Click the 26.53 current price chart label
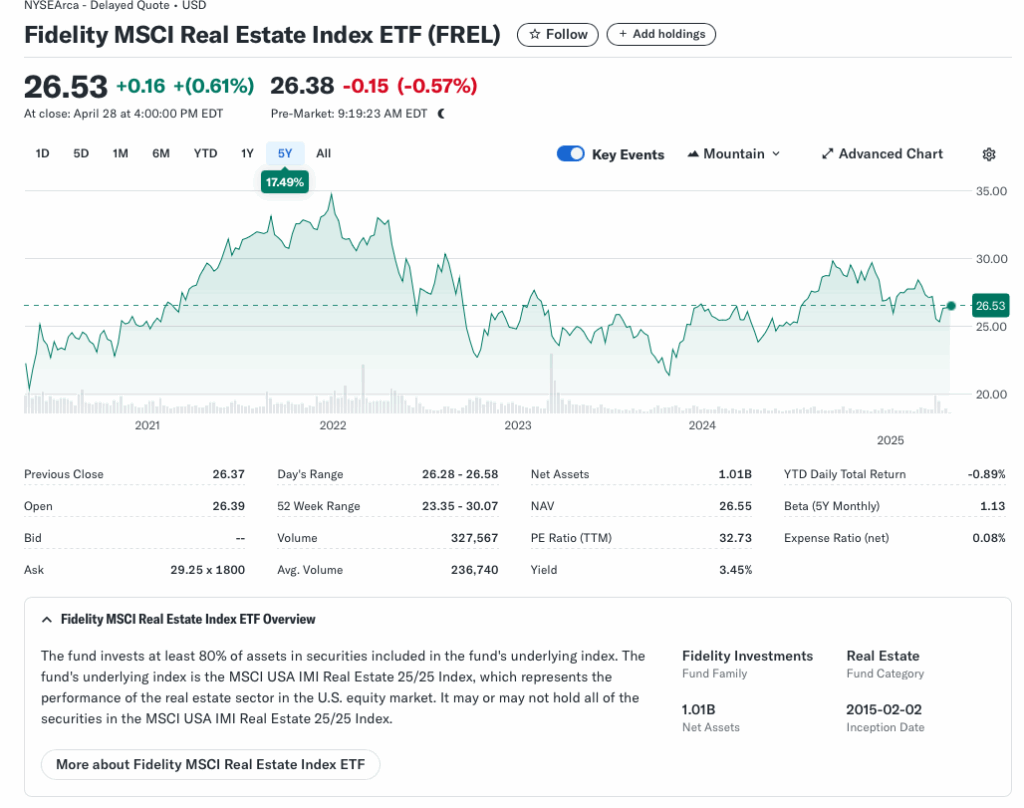1024x808 pixels. point(990,306)
